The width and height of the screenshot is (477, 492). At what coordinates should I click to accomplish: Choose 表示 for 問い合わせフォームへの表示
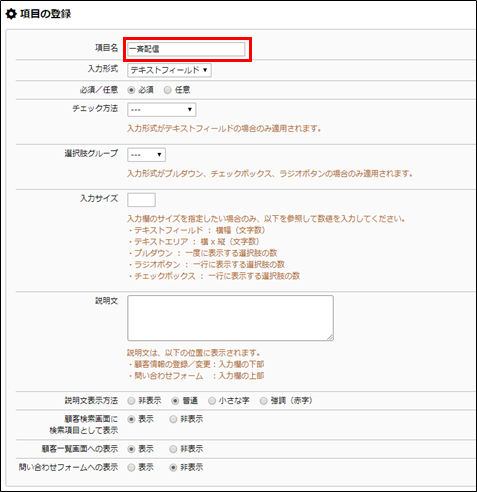pyautogui.click(x=131, y=468)
